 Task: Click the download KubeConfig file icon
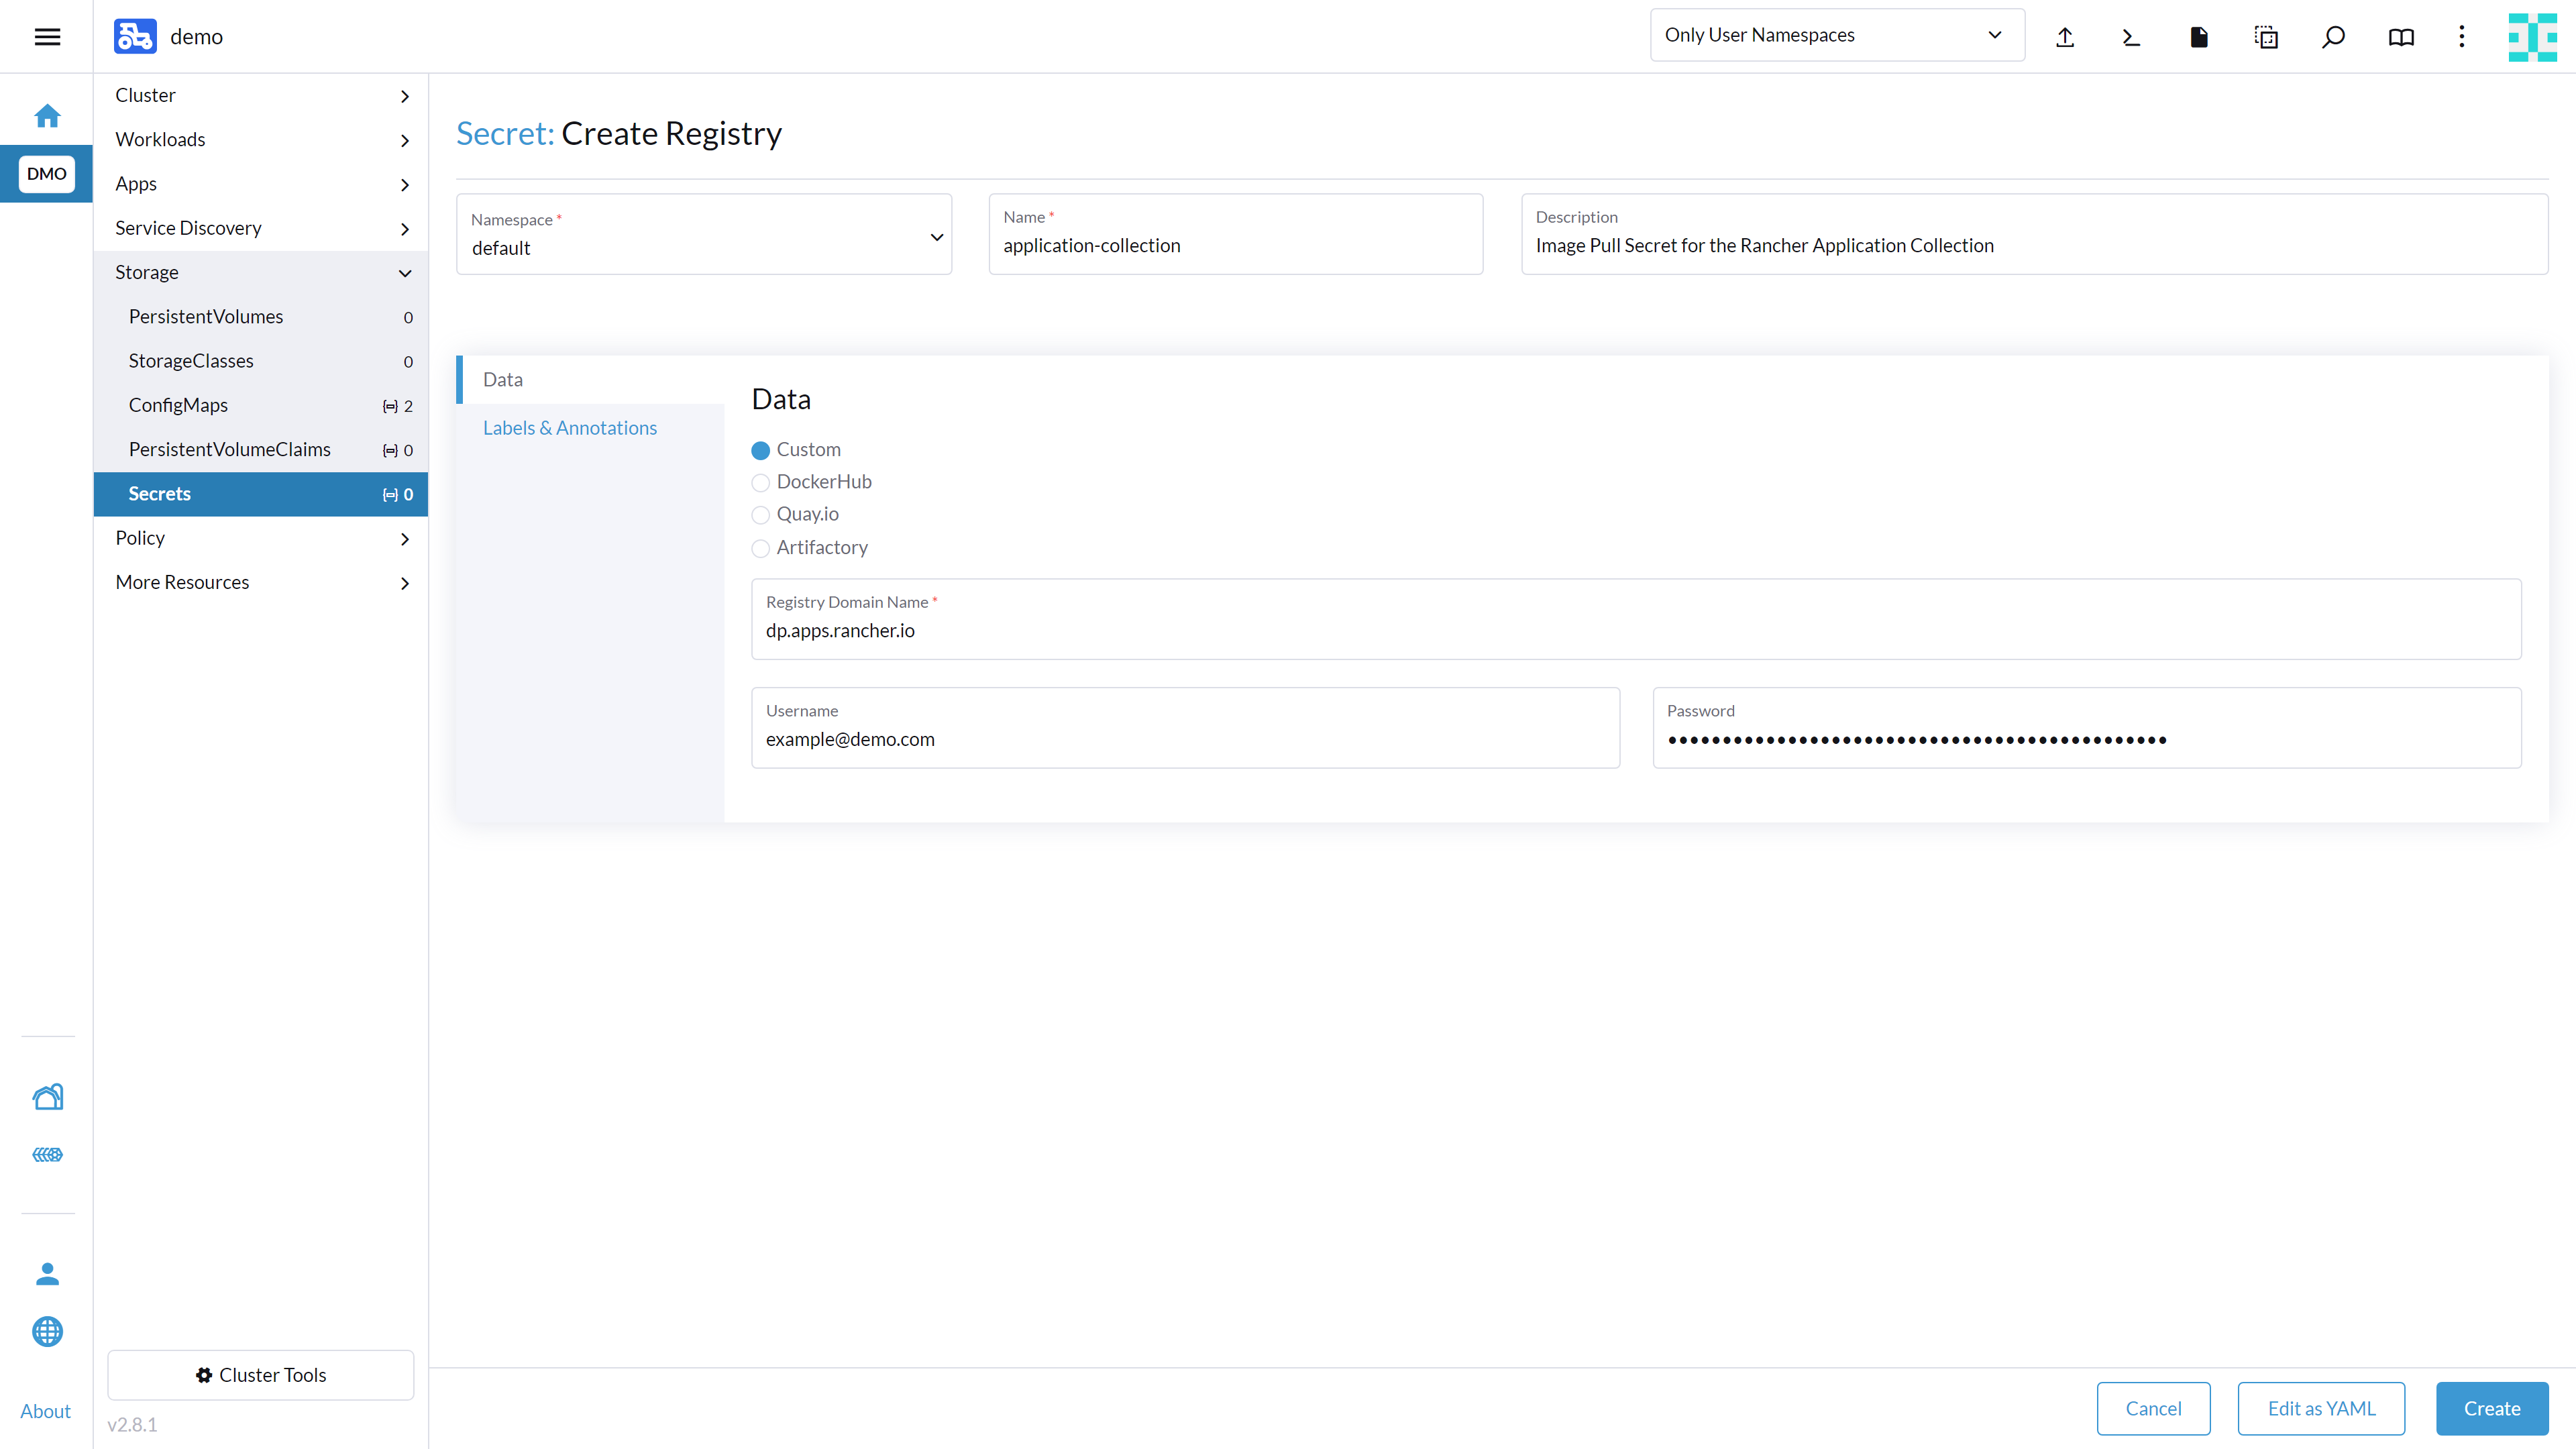2198,37
